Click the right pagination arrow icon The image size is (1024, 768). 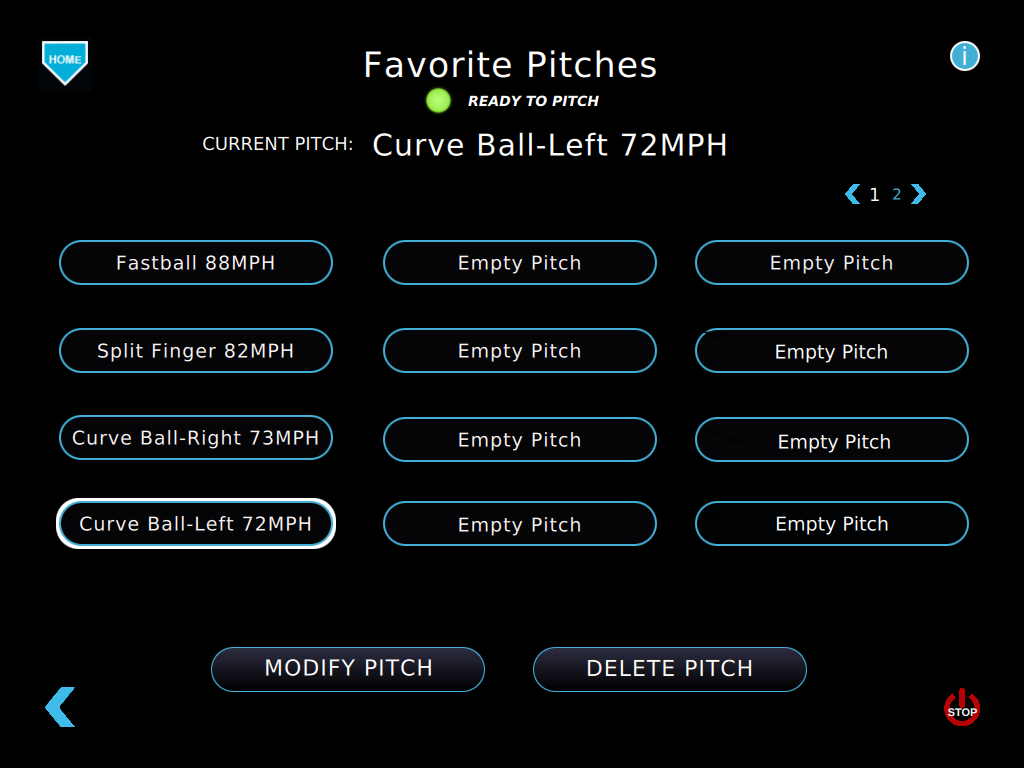918,194
